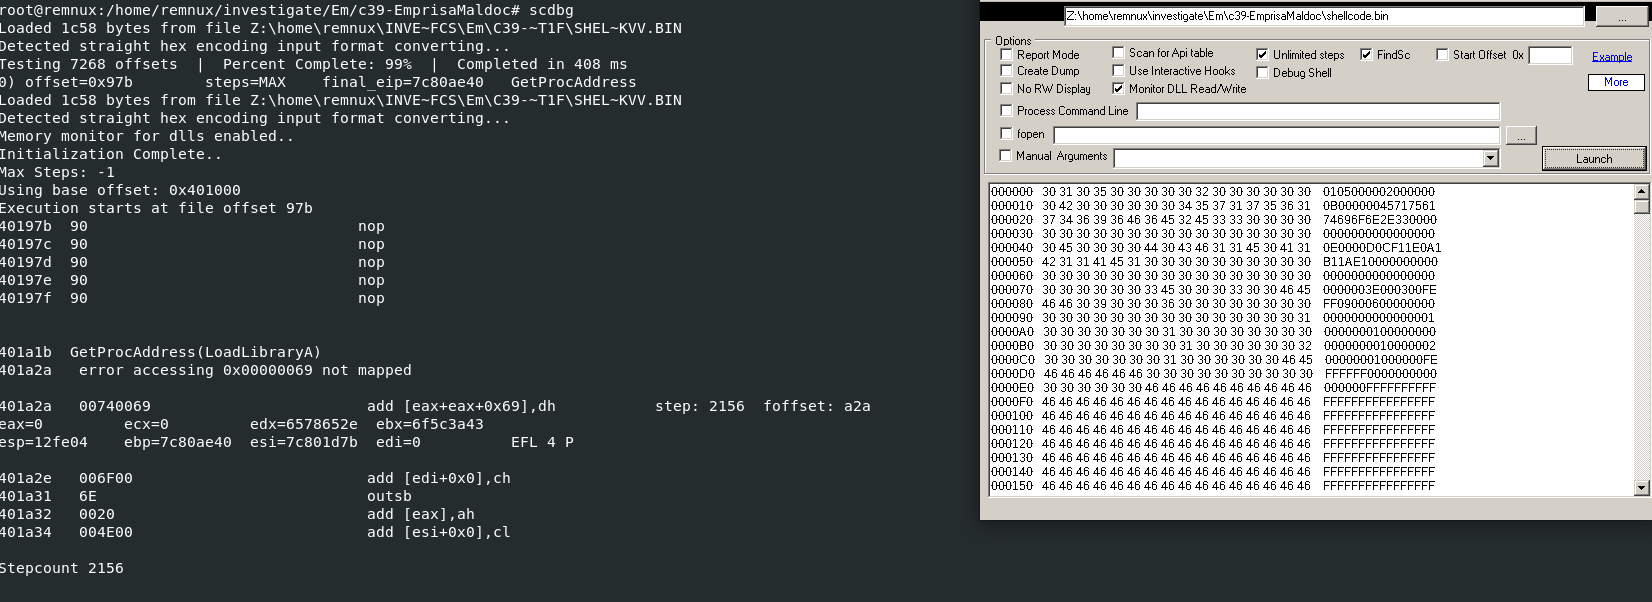Tick the Start Offset checkbox
The height and width of the screenshot is (602, 1652).
point(1442,54)
